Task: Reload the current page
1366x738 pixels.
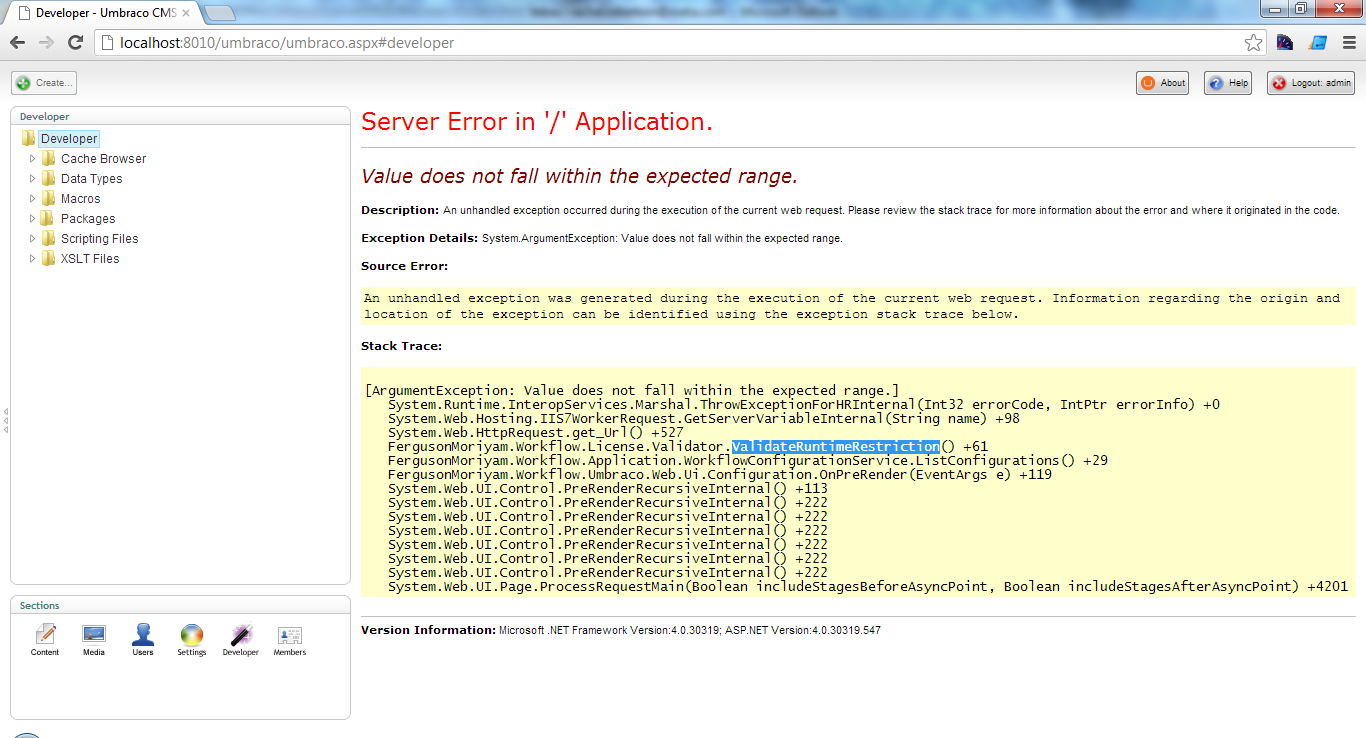Action: coord(75,43)
